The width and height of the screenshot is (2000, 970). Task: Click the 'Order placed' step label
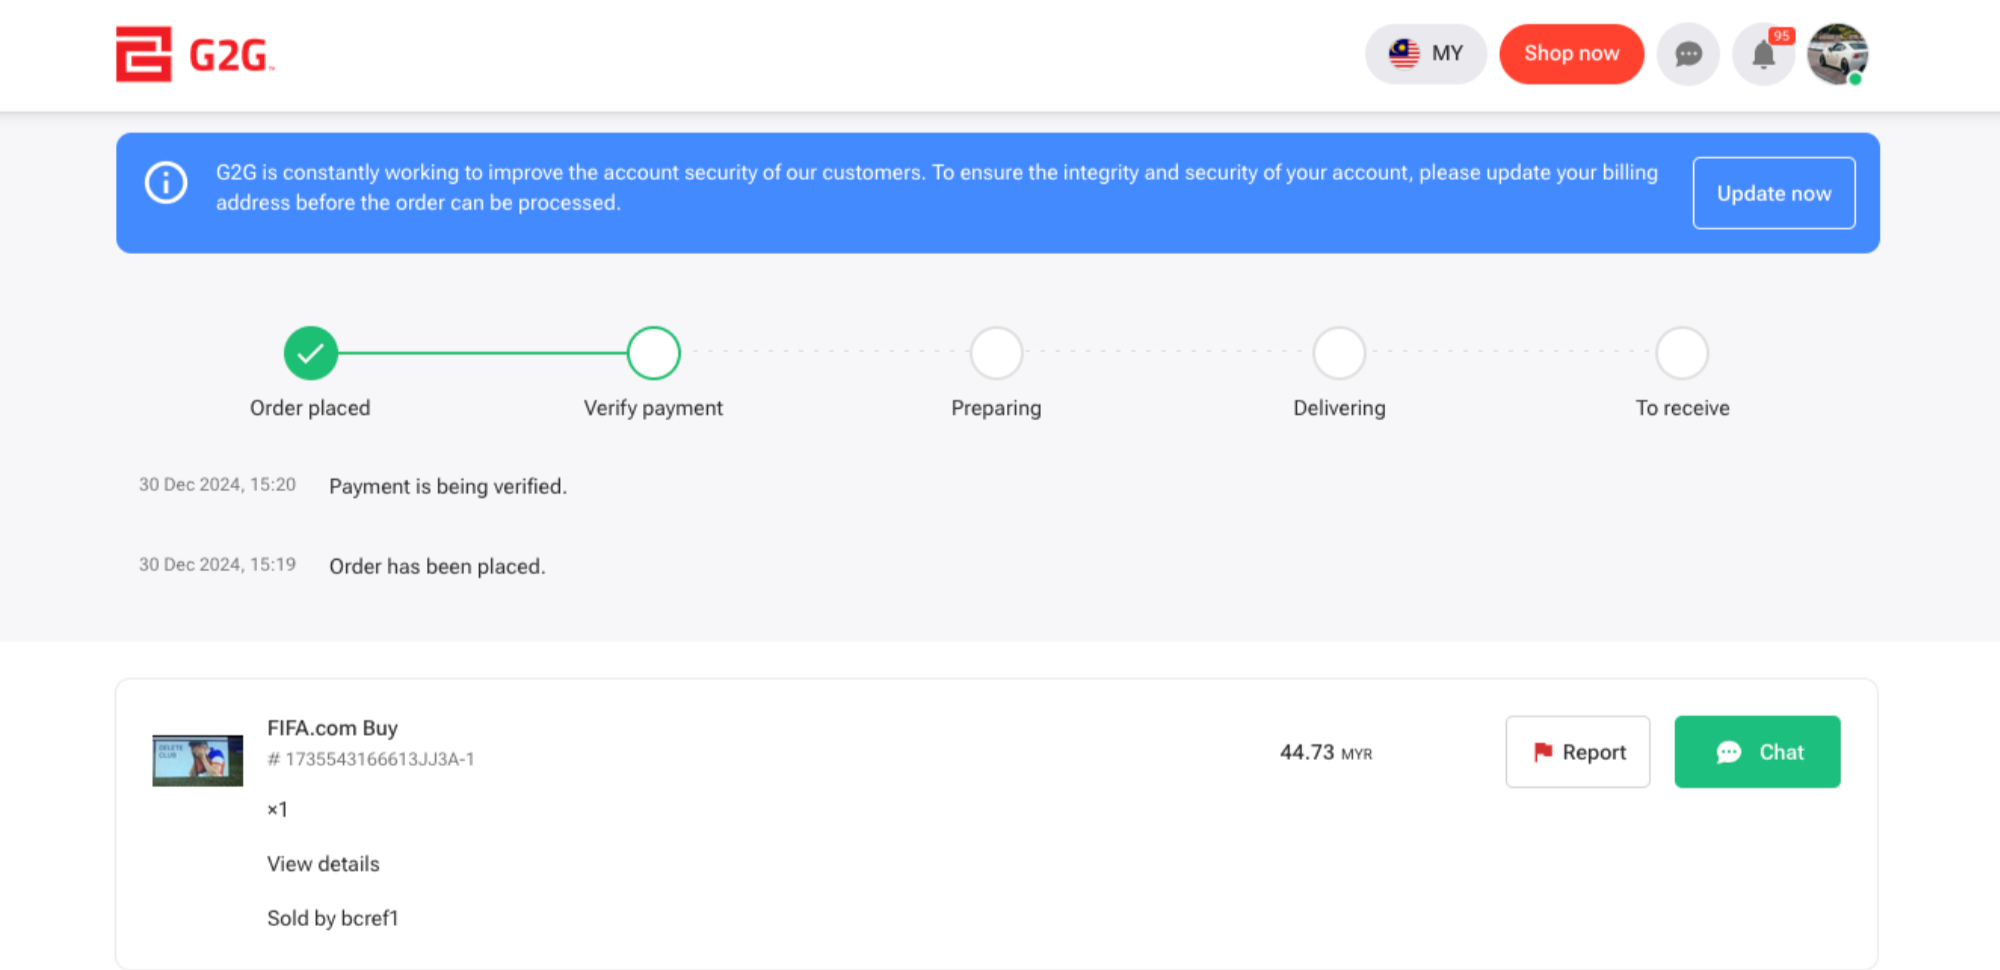[310, 408]
